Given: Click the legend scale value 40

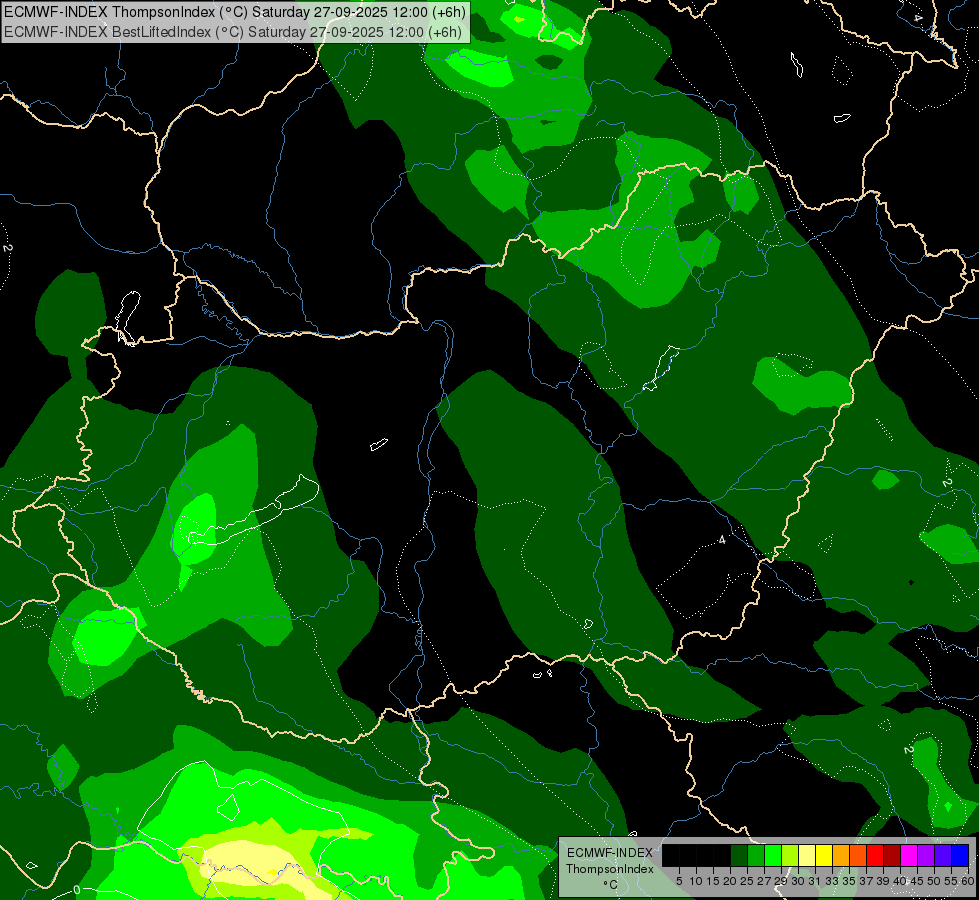Looking at the screenshot, I should (900, 881).
